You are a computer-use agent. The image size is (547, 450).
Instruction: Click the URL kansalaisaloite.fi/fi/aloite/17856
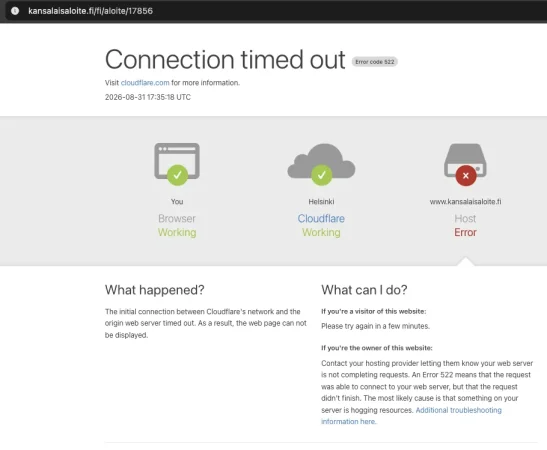point(90,11)
